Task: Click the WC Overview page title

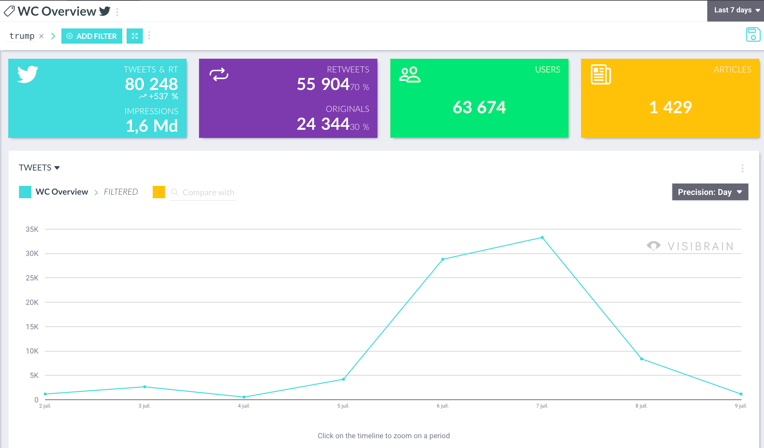Action: 57,11
